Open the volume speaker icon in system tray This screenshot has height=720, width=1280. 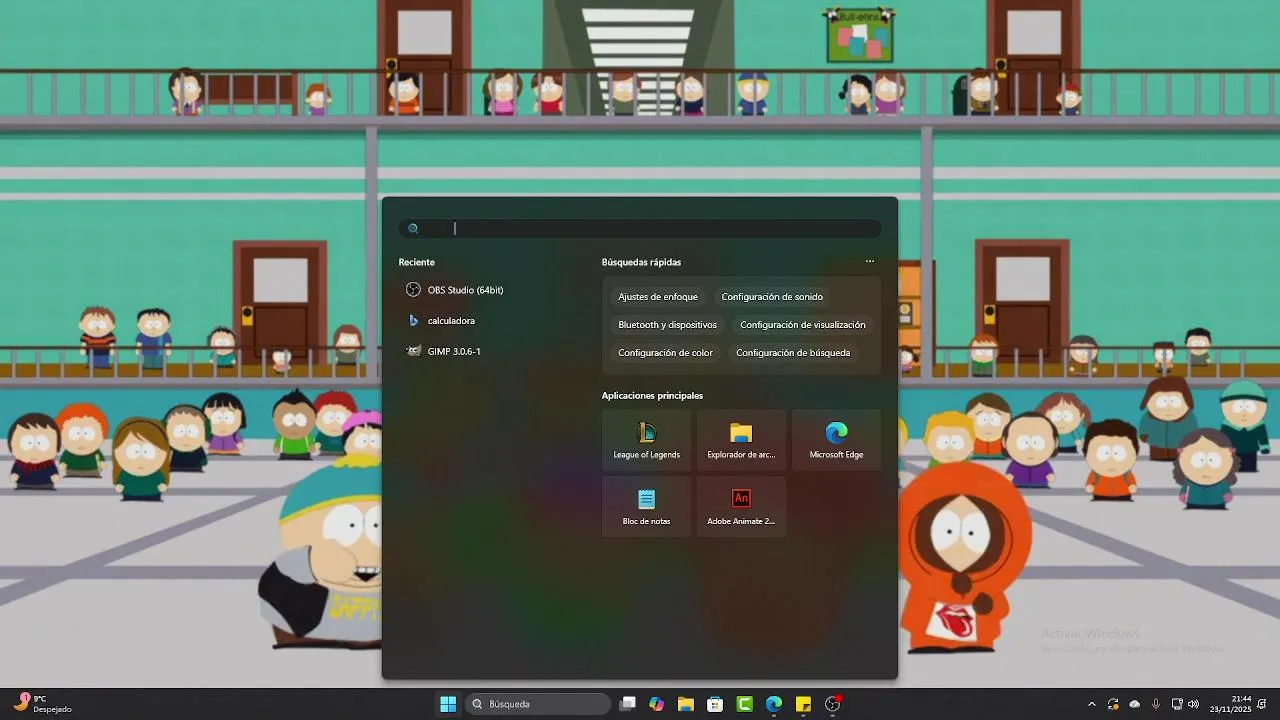[1193, 704]
